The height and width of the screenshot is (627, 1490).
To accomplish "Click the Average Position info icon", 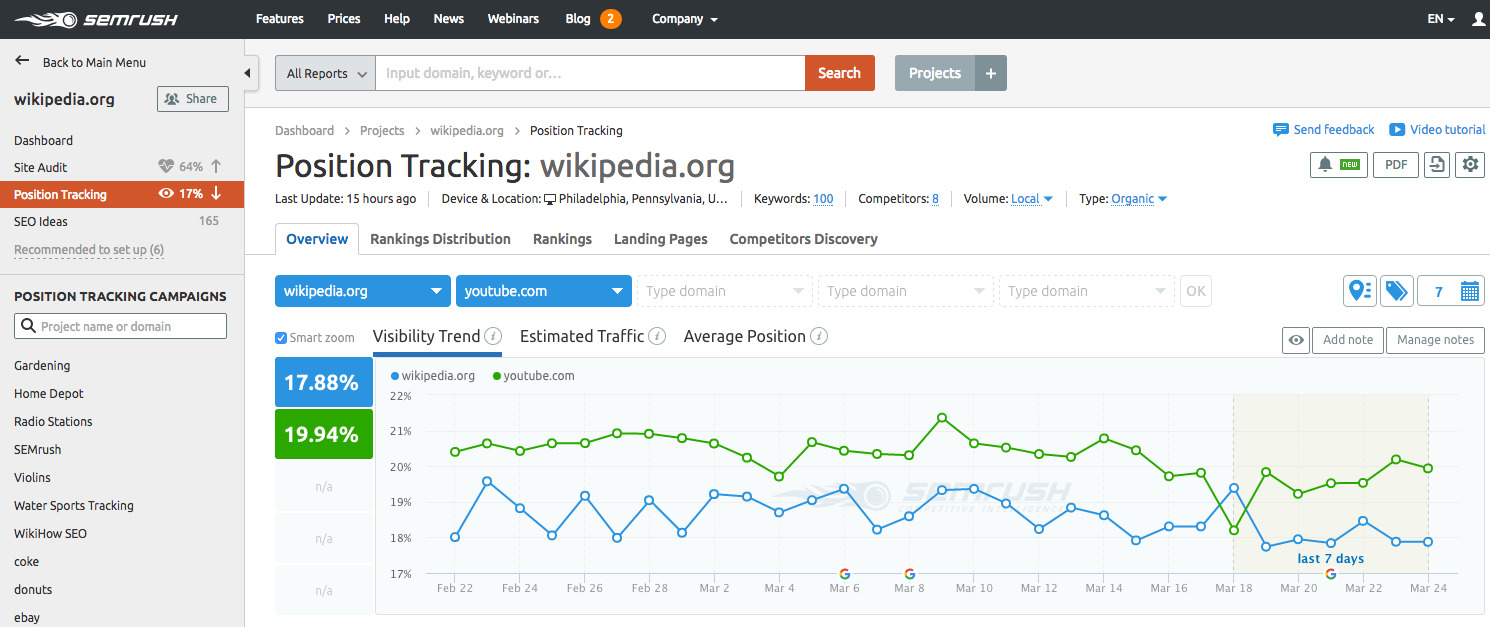I will [819, 336].
